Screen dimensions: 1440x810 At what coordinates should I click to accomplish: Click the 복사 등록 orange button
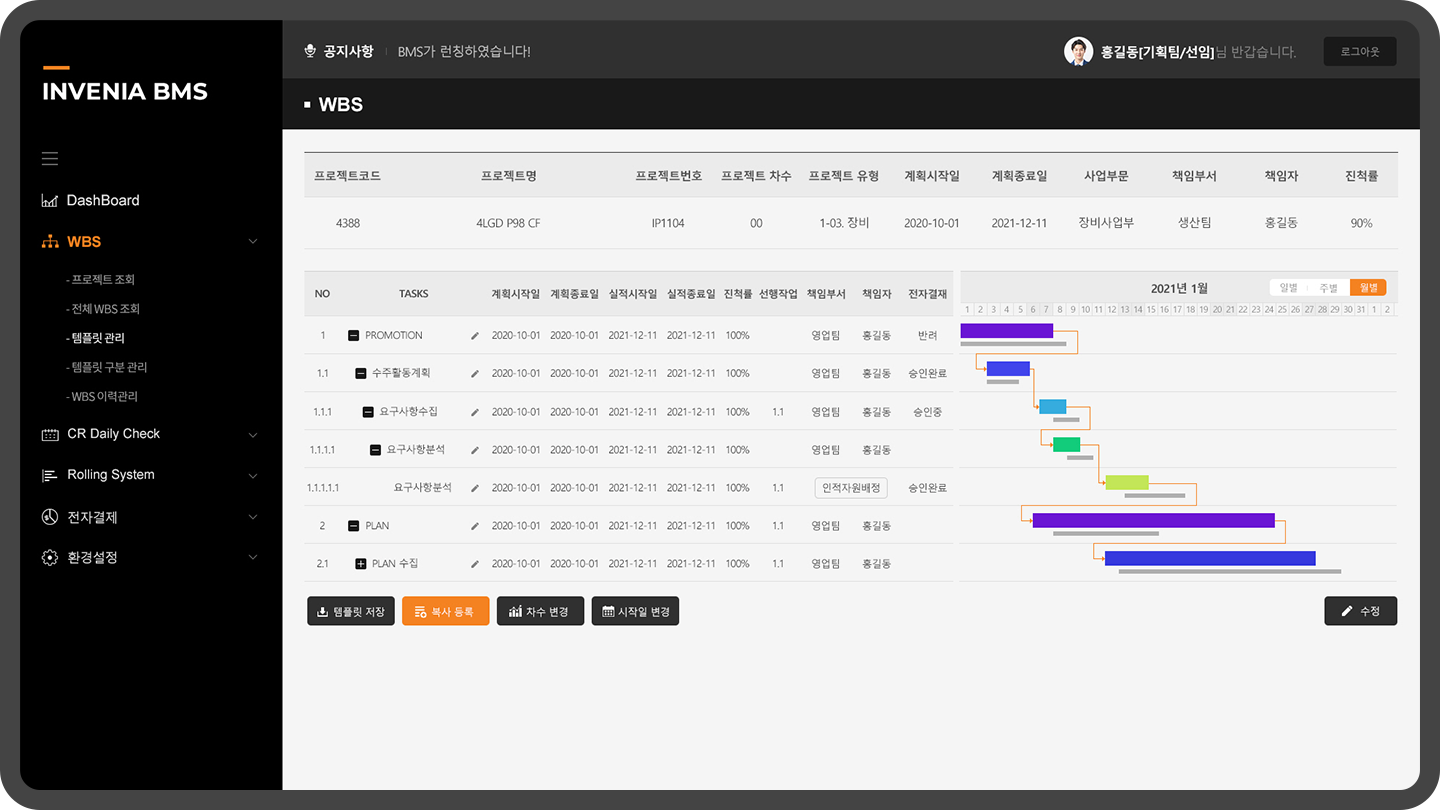[x=445, y=611]
